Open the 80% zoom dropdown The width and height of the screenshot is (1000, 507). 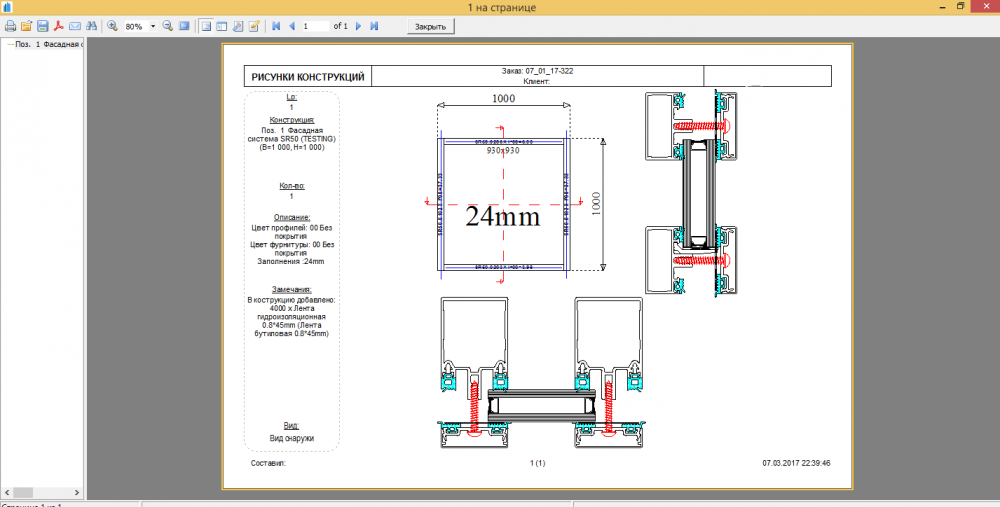pos(153,27)
